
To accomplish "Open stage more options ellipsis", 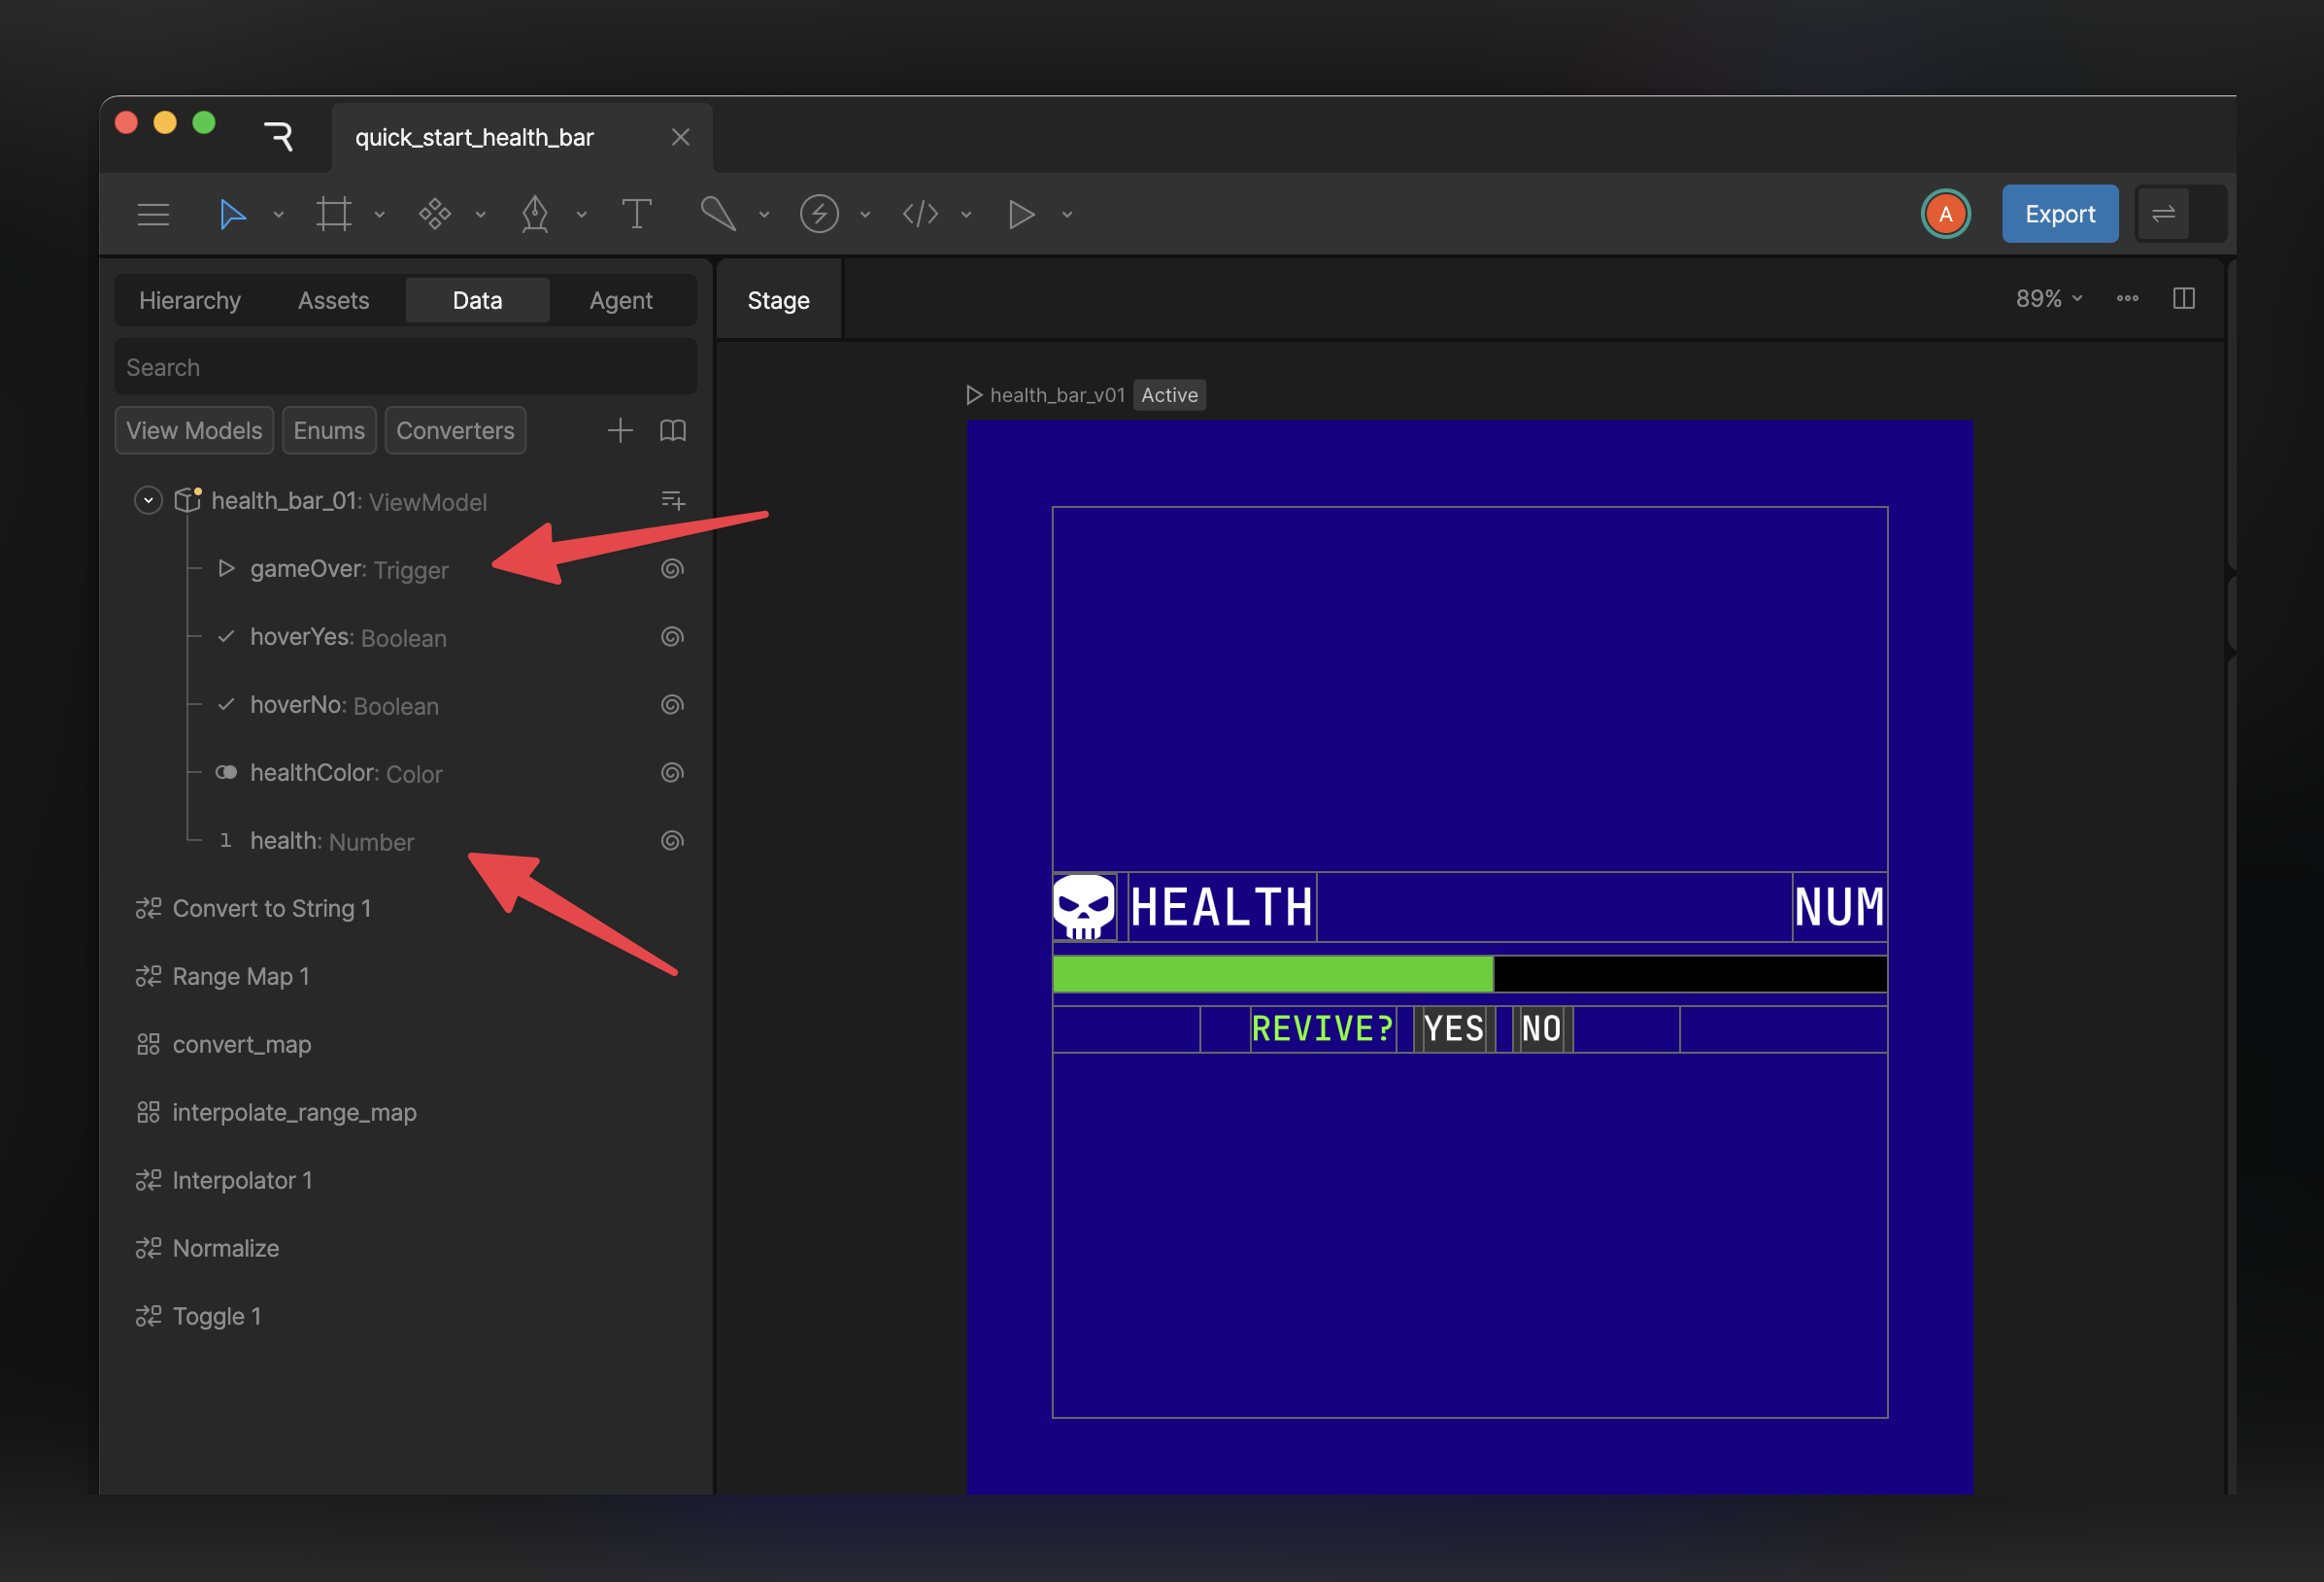I will click(x=2127, y=298).
